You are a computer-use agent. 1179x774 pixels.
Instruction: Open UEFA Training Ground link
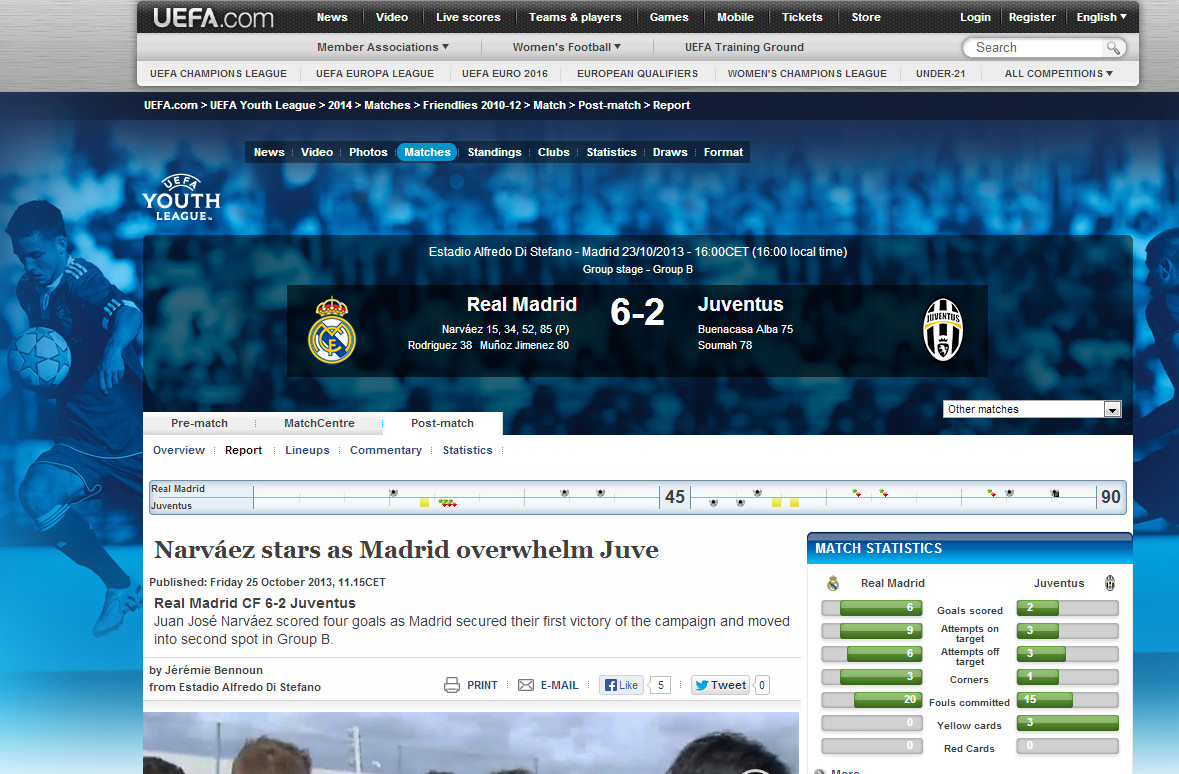coord(744,47)
